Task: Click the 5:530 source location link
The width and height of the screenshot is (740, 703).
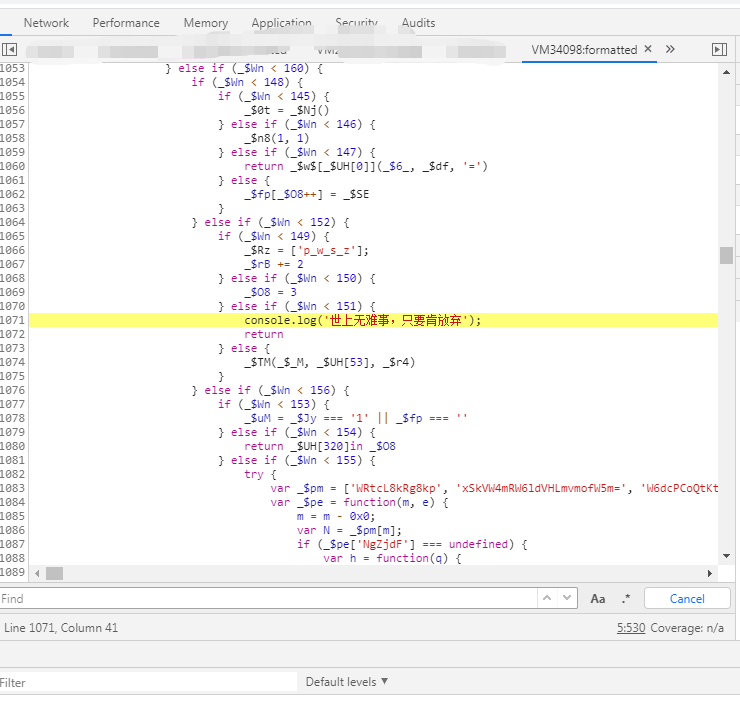Action: tap(630, 628)
